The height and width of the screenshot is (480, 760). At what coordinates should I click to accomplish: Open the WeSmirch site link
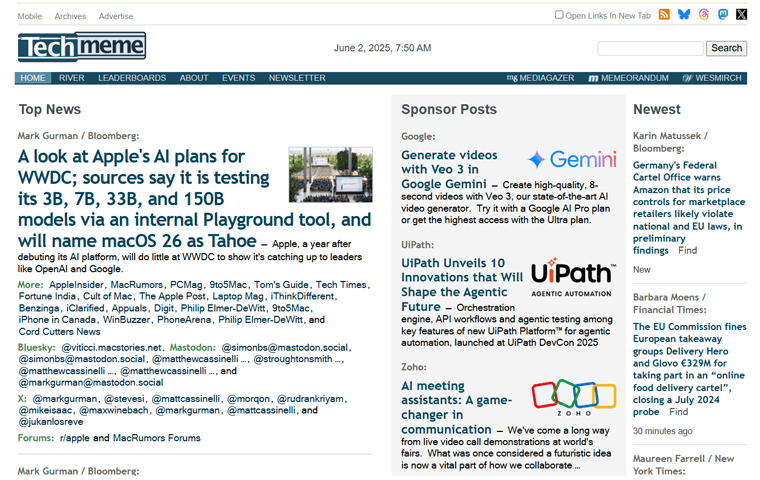click(x=712, y=78)
